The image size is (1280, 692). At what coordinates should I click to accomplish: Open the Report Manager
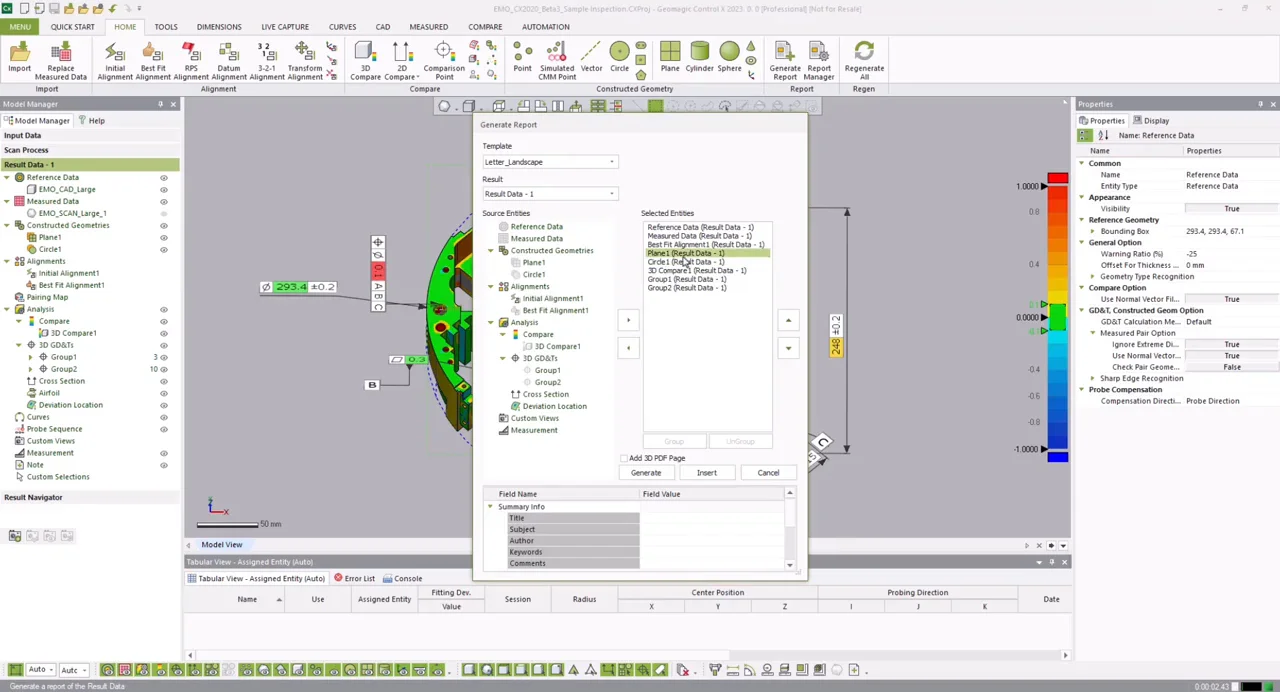point(819,60)
